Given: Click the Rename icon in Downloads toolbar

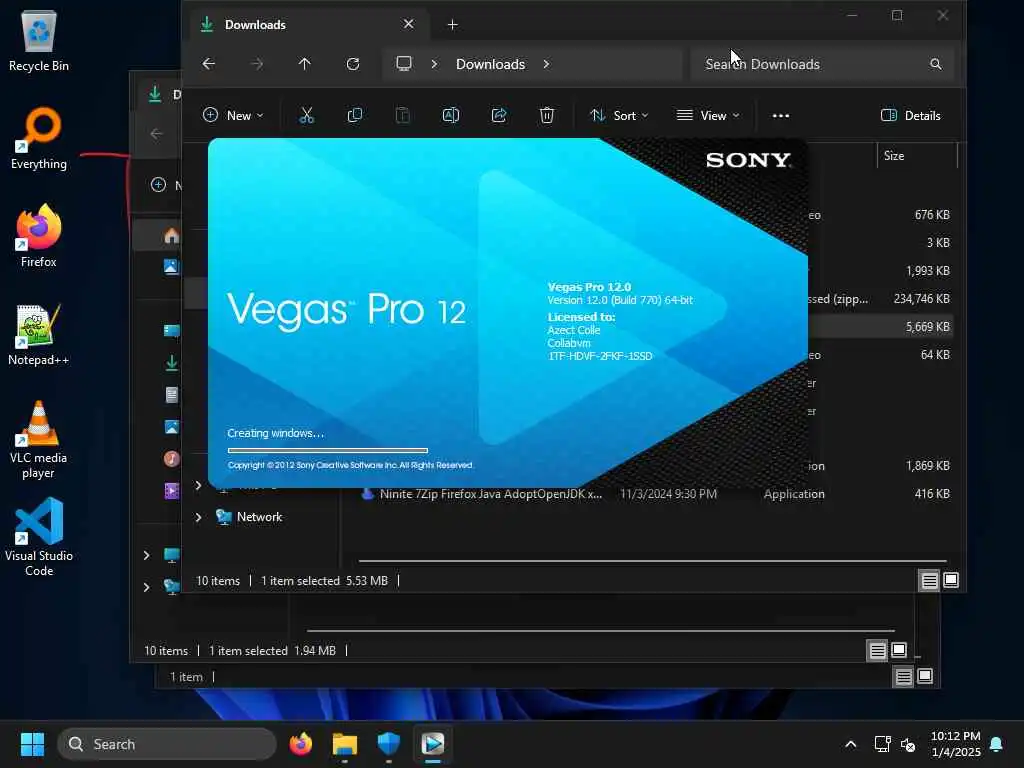Looking at the screenshot, I should click(451, 116).
